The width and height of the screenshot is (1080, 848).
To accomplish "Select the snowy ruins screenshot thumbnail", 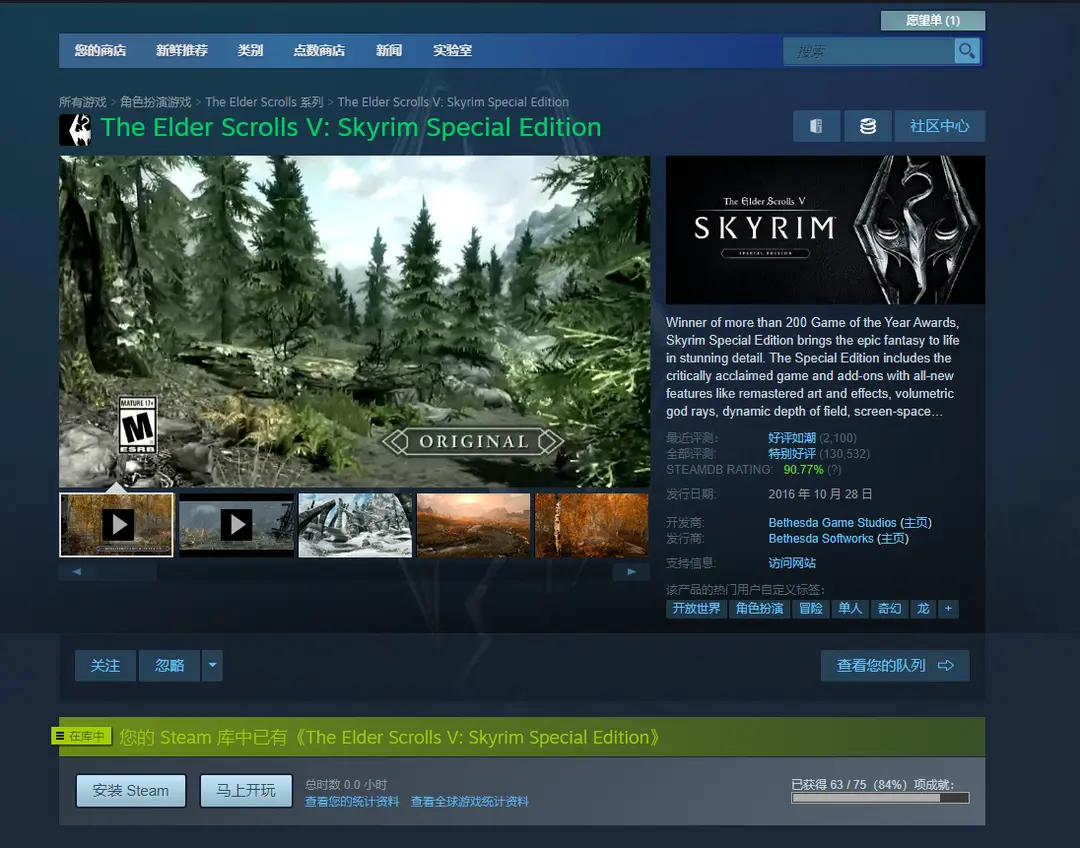I will point(355,525).
